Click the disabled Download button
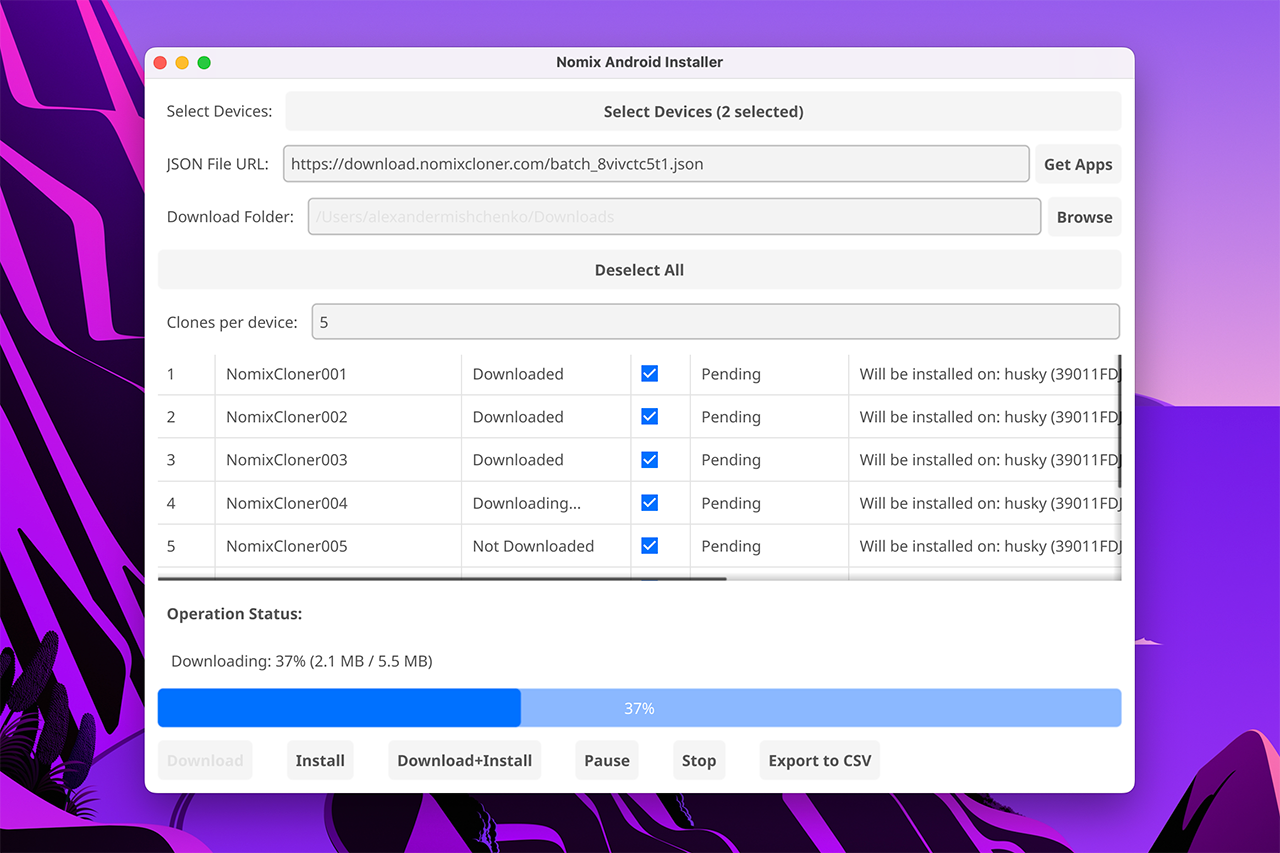Image resolution: width=1280 pixels, height=853 pixels. [205, 760]
